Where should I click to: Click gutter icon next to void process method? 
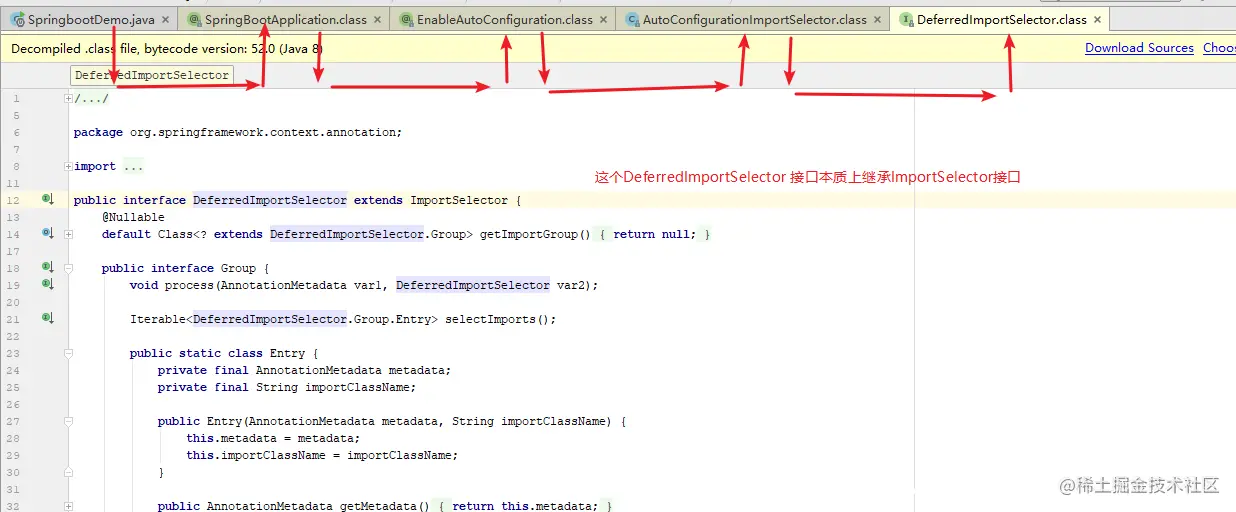coord(47,284)
